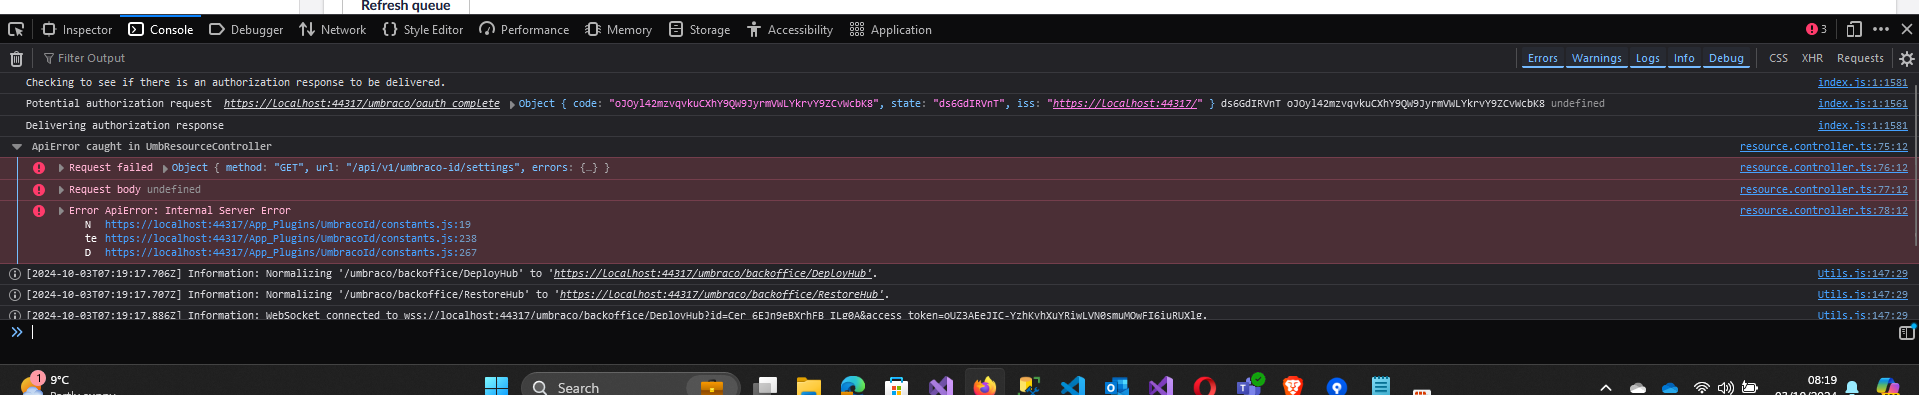The height and width of the screenshot is (395, 1919).
Task: Open the Storage tab
Action: (x=700, y=29)
